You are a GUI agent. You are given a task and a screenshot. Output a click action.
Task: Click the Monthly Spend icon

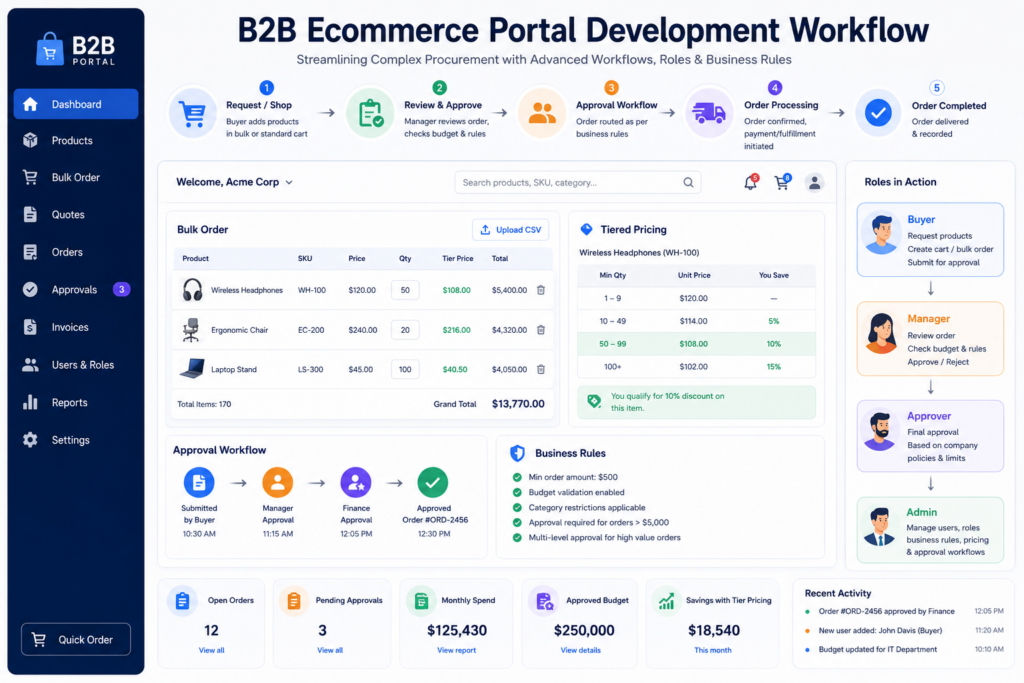click(x=421, y=601)
